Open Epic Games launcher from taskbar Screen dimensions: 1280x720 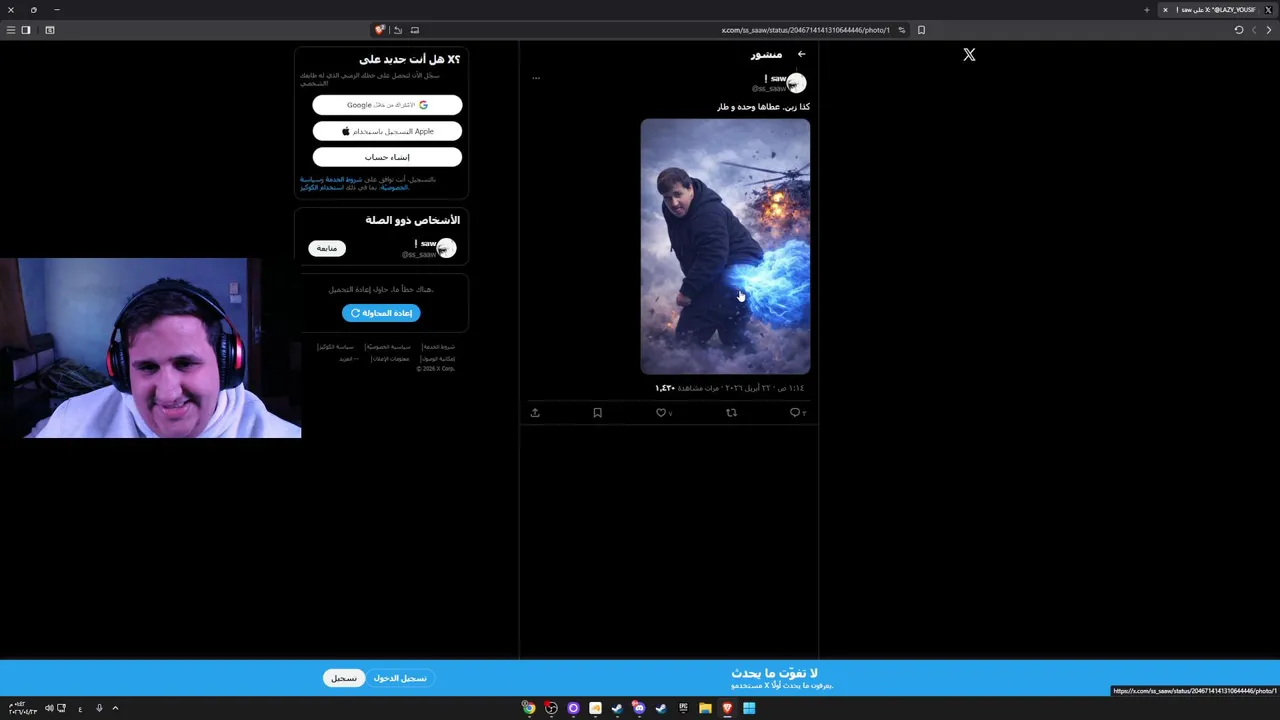coord(683,708)
